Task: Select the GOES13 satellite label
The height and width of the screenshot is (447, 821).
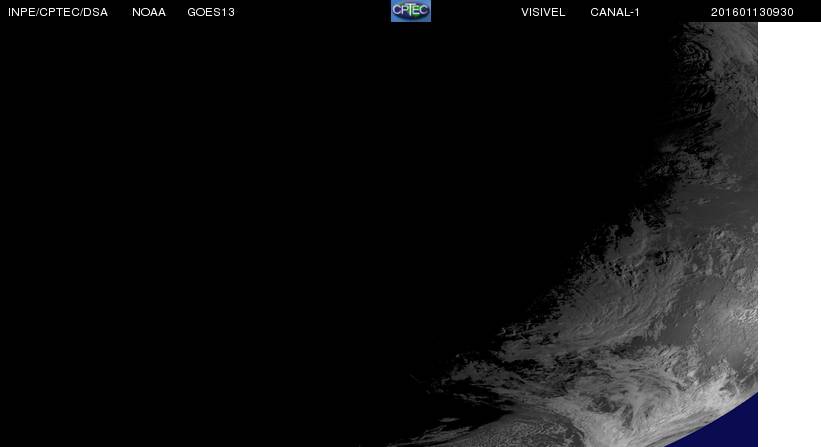Action: [211, 12]
